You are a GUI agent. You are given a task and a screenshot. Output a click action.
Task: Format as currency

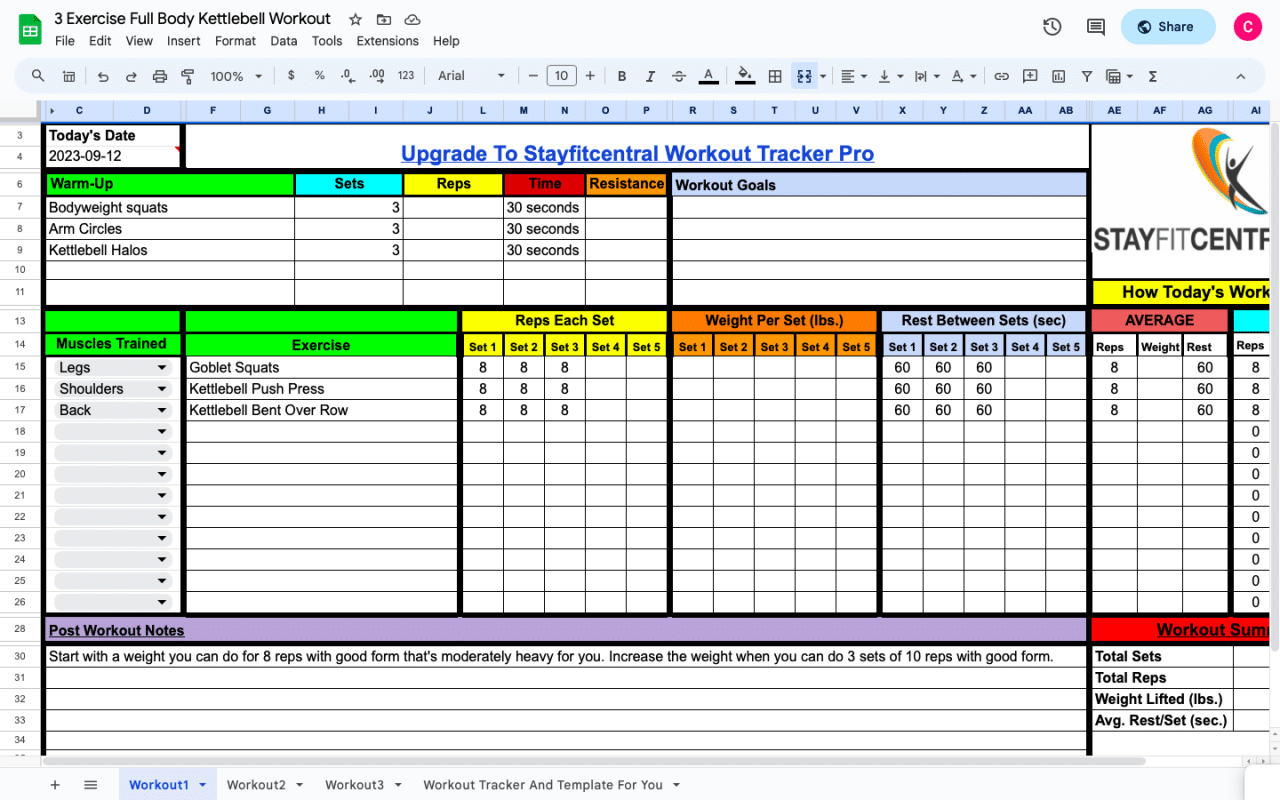point(291,76)
